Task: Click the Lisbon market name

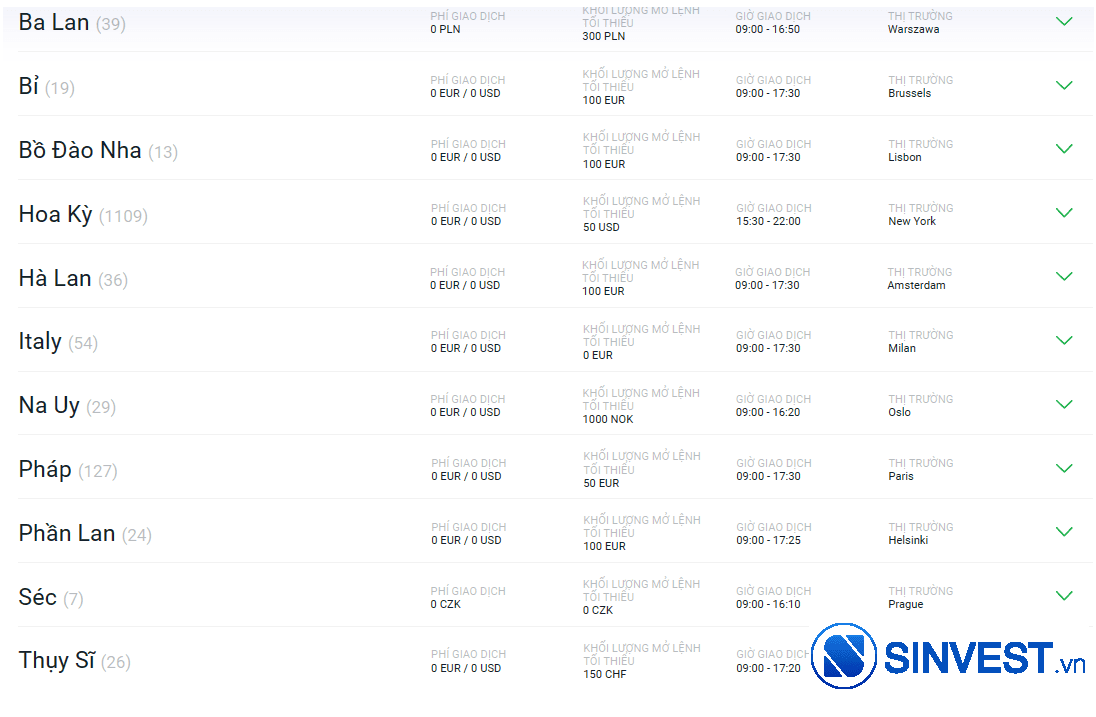Action: pos(904,157)
